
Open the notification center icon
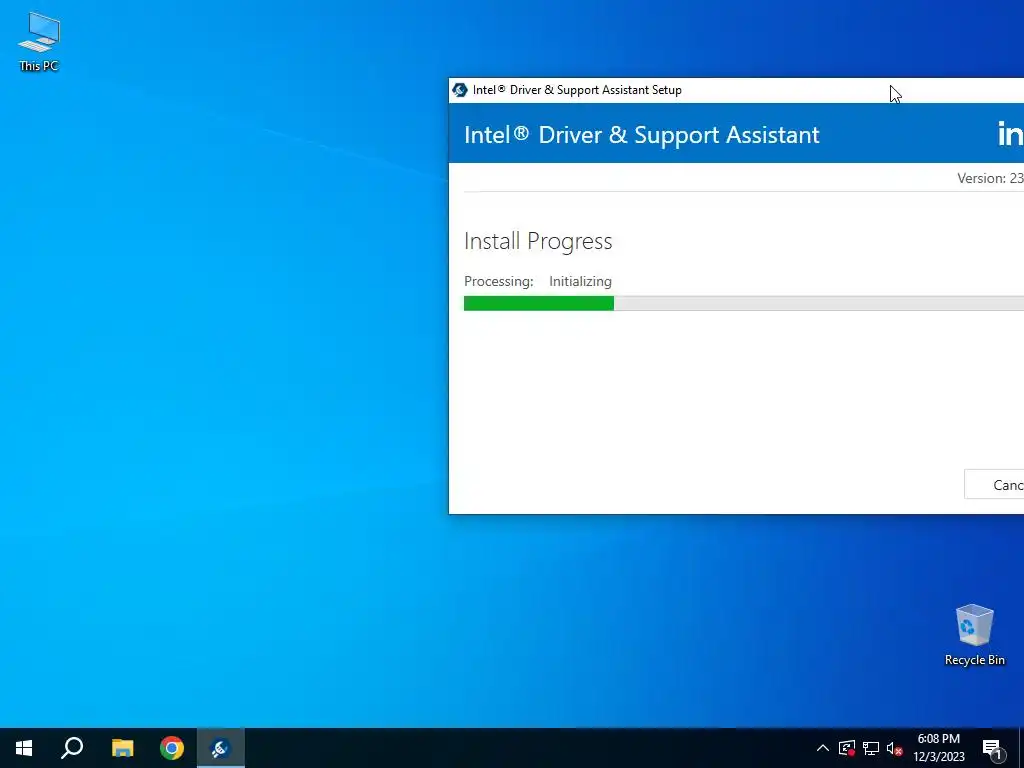[993, 748]
